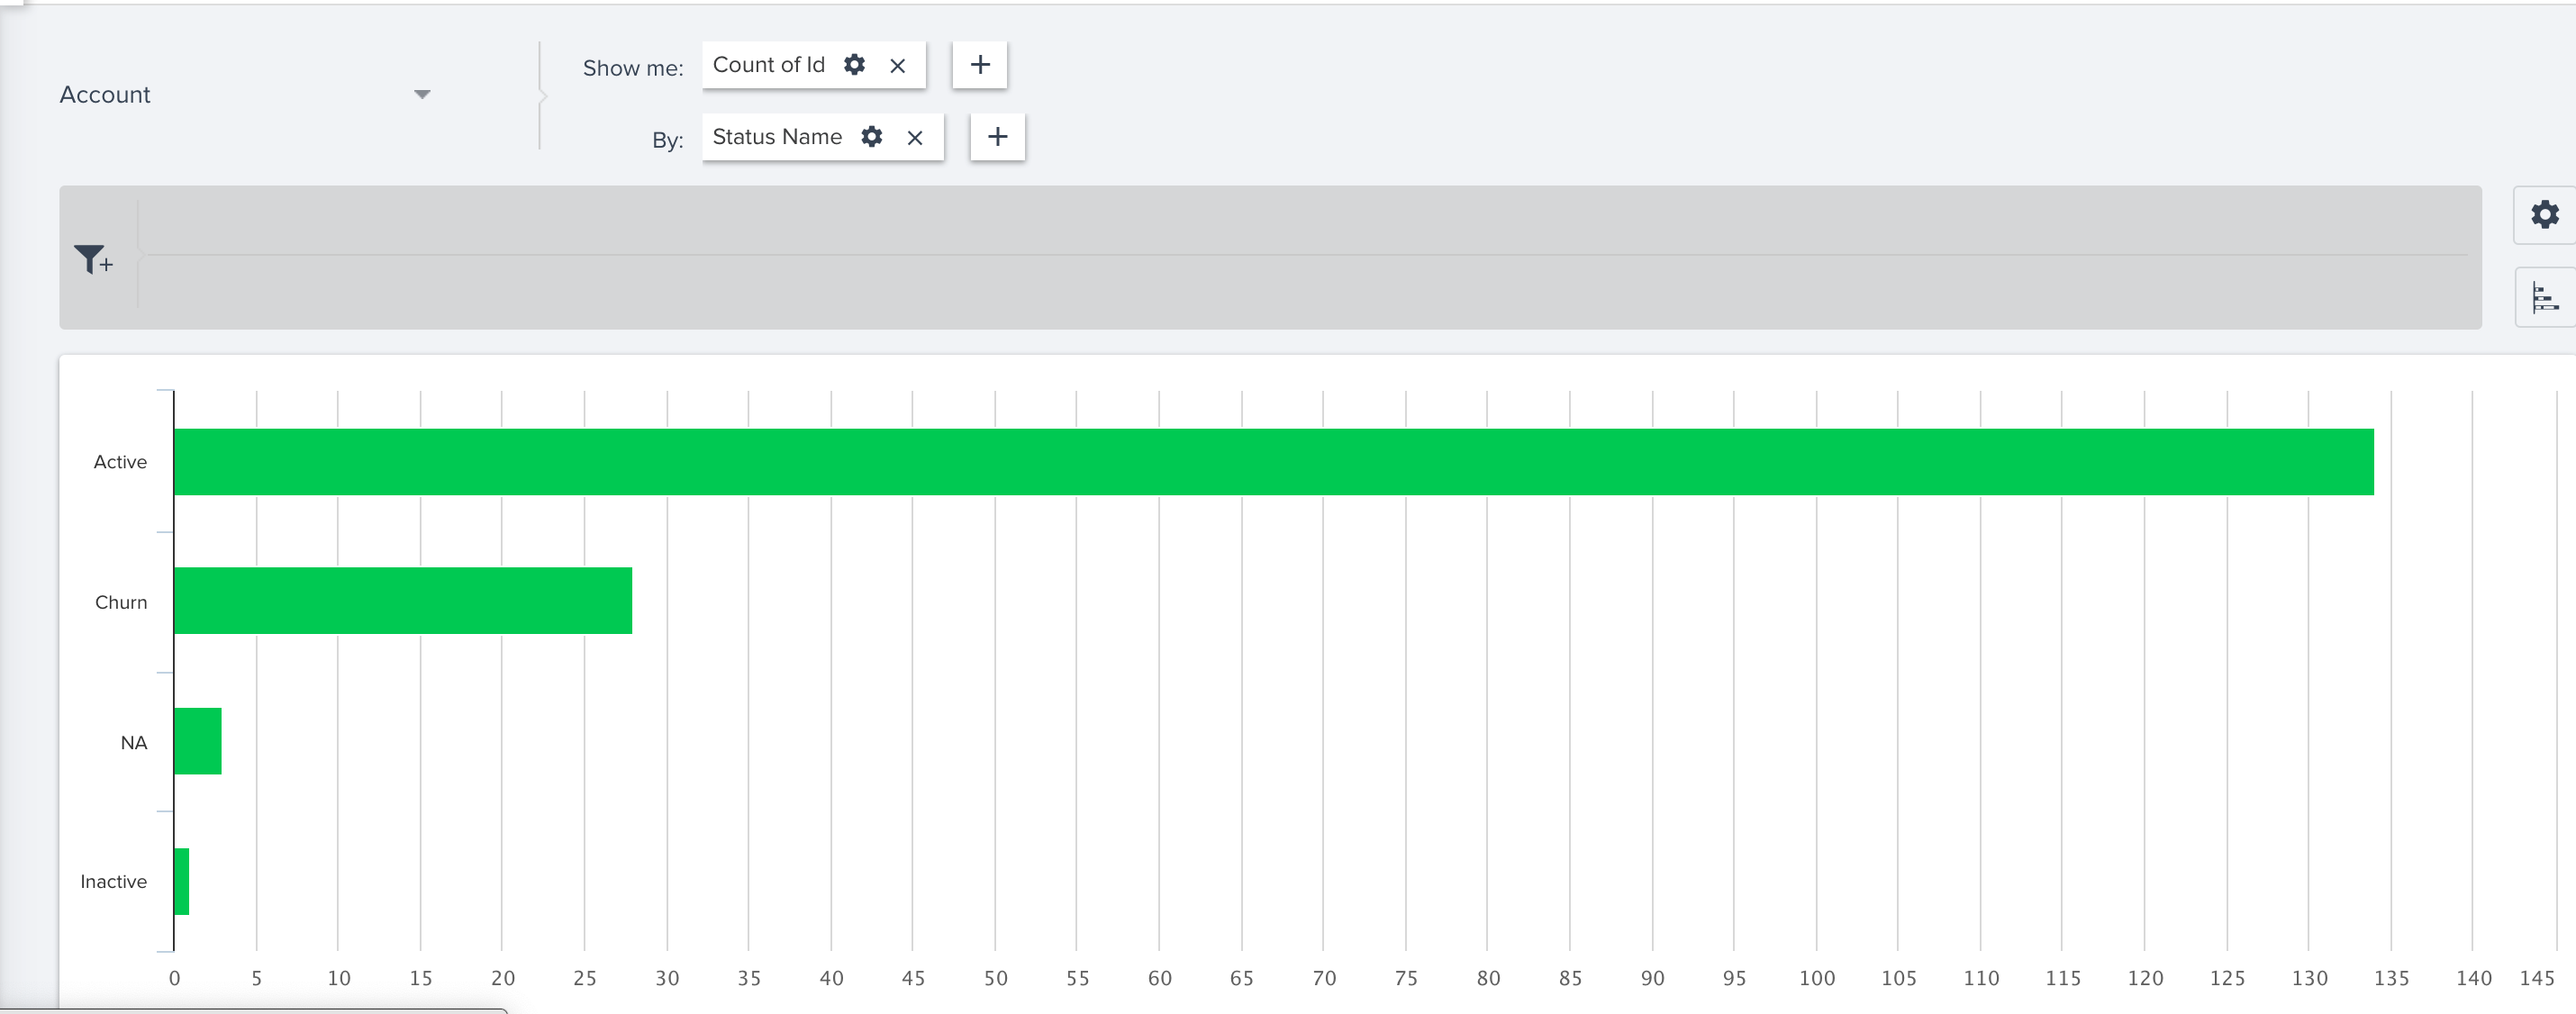Viewport: 2576px width, 1014px height.
Task: Add another Show me field
Action: tap(980, 65)
